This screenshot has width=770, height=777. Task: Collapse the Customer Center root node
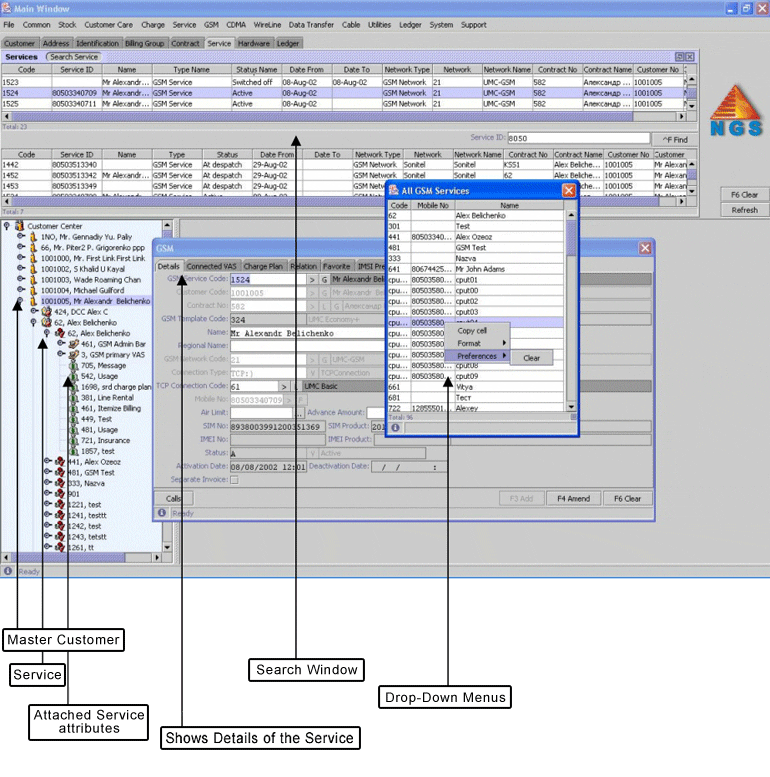pyautogui.click(x=6, y=226)
